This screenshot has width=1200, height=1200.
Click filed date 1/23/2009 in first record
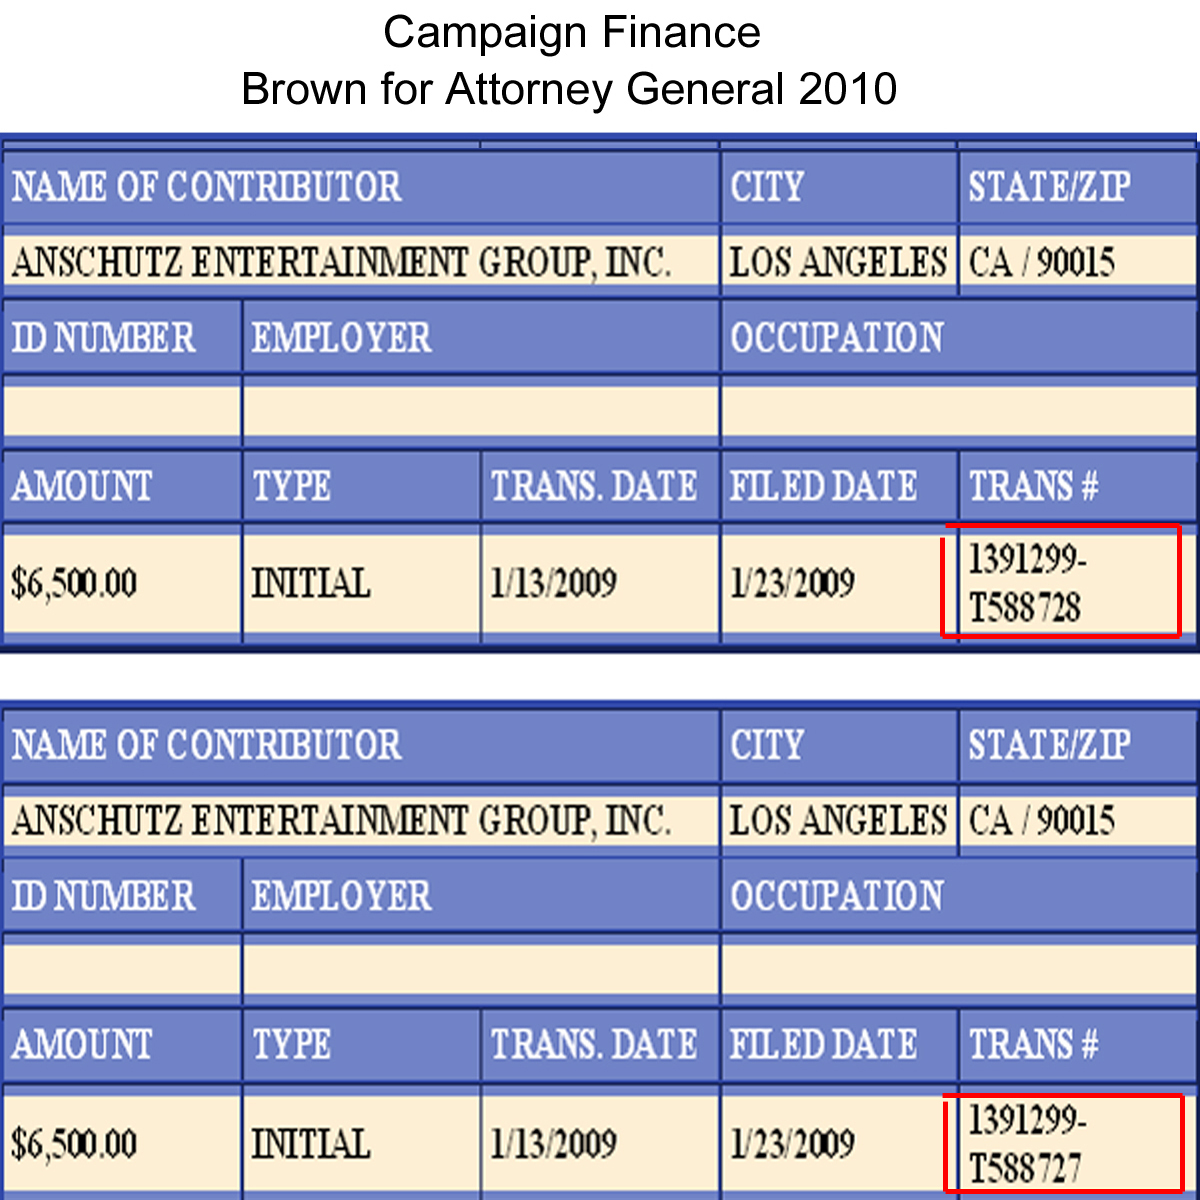click(x=792, y=583)
